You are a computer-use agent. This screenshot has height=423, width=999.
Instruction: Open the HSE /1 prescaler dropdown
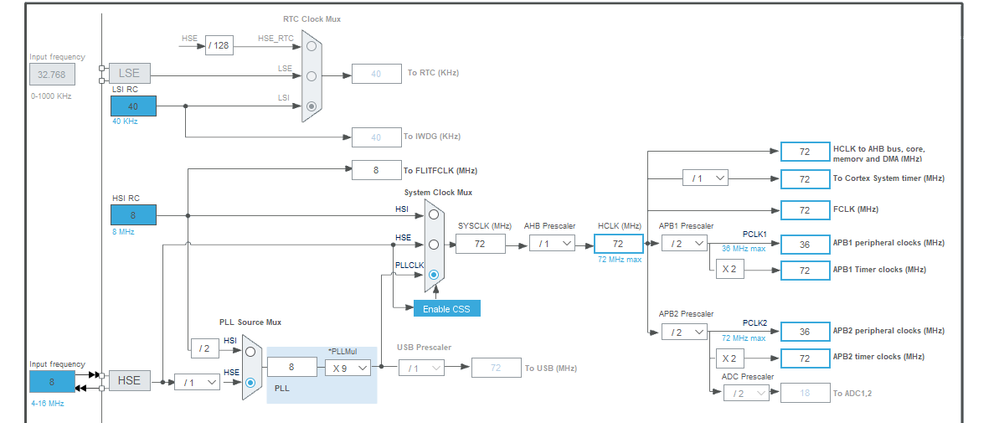(x=197, y=382)
